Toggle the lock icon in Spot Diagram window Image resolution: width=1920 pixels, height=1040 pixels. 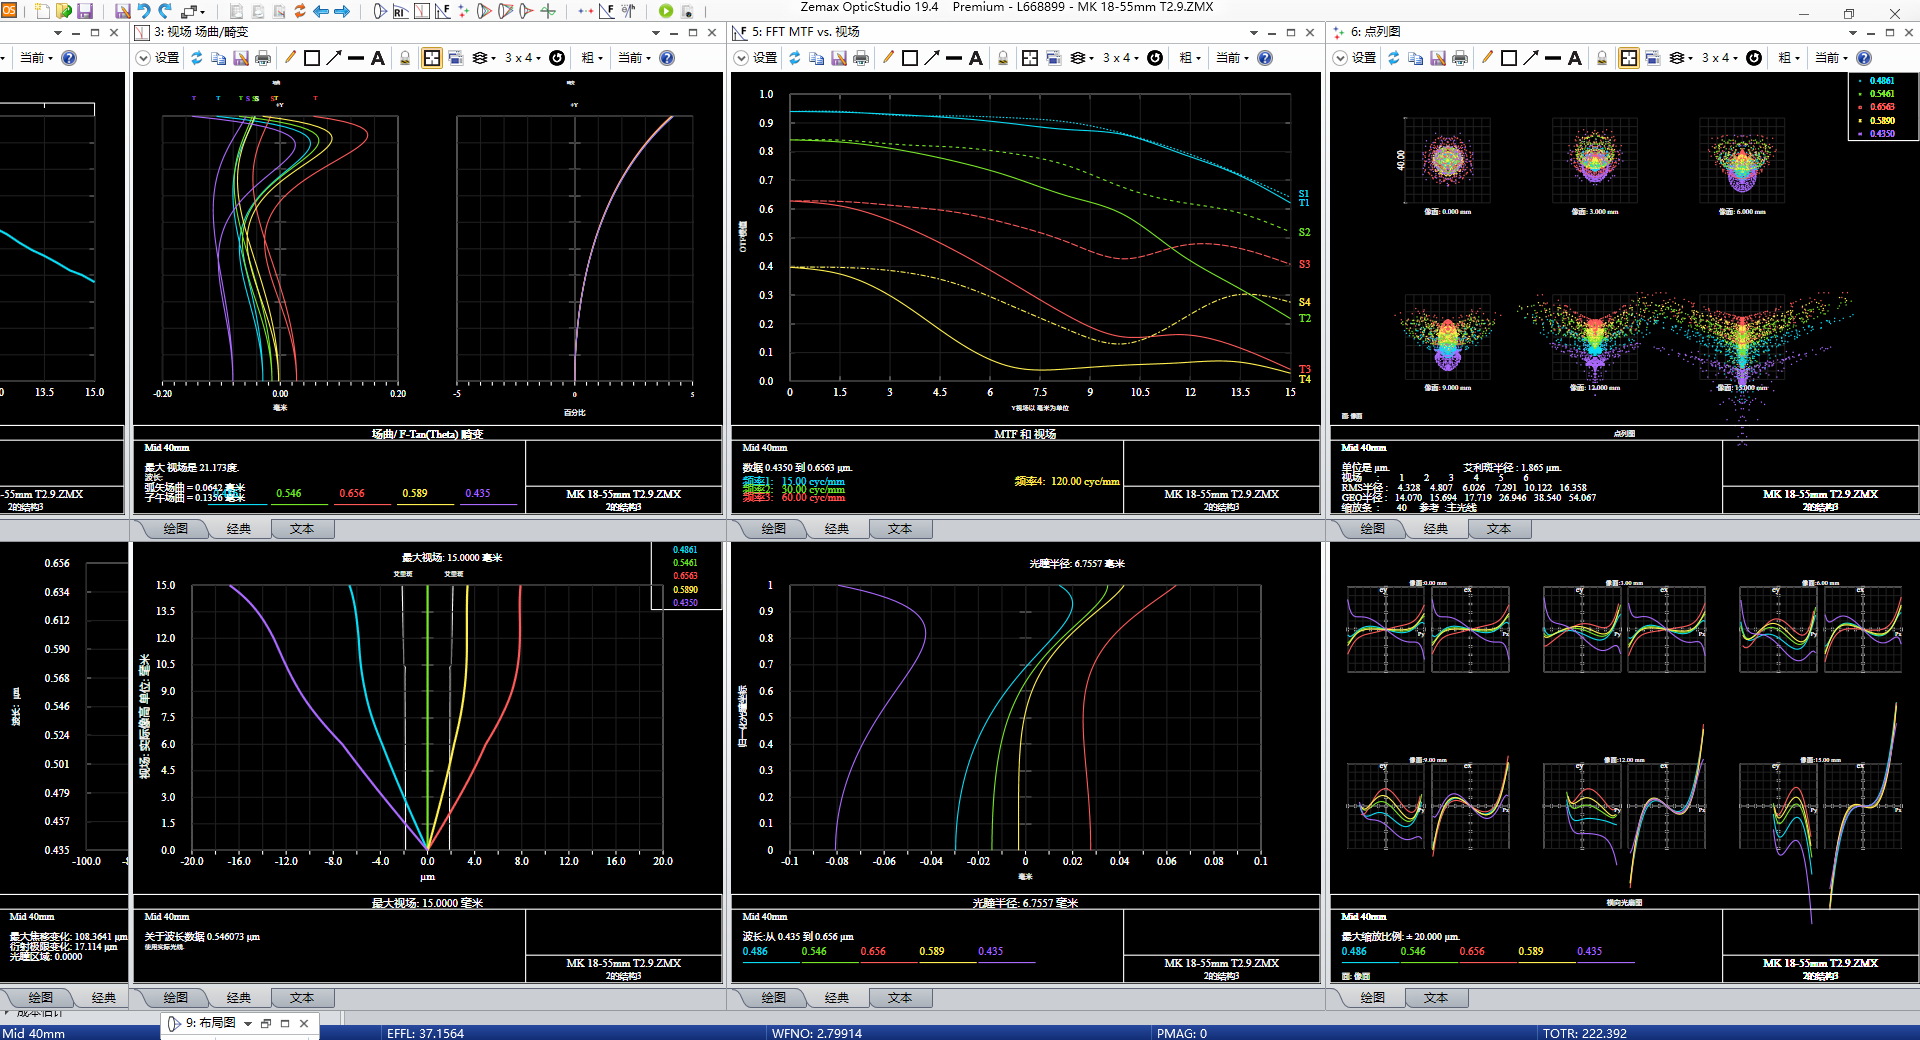click(x=1602, y=58)
